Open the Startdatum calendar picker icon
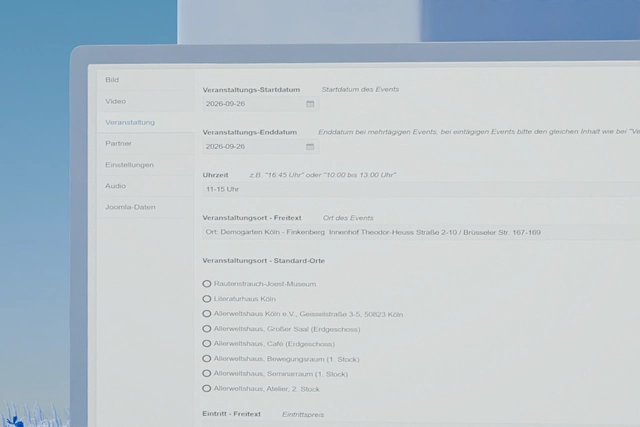Viewport: 640px width, 427px height. coord(310,104)
